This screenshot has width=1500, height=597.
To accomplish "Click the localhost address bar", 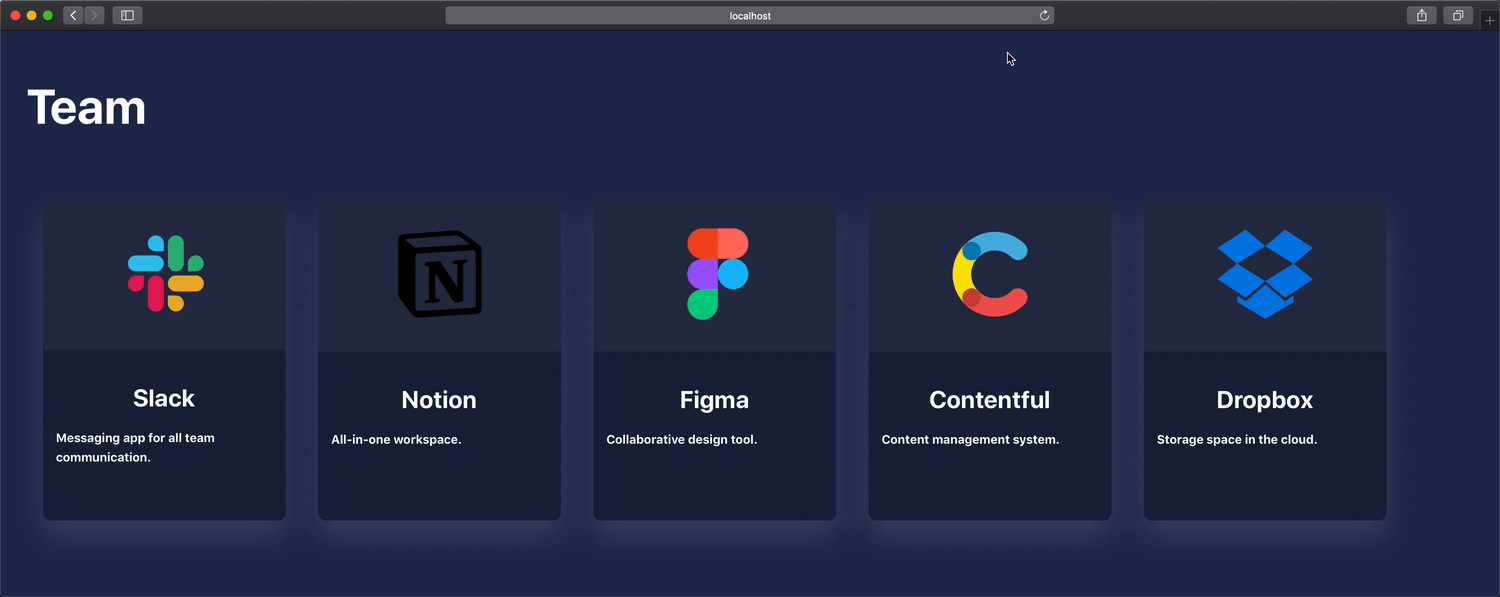I will (x=750, y=15).
